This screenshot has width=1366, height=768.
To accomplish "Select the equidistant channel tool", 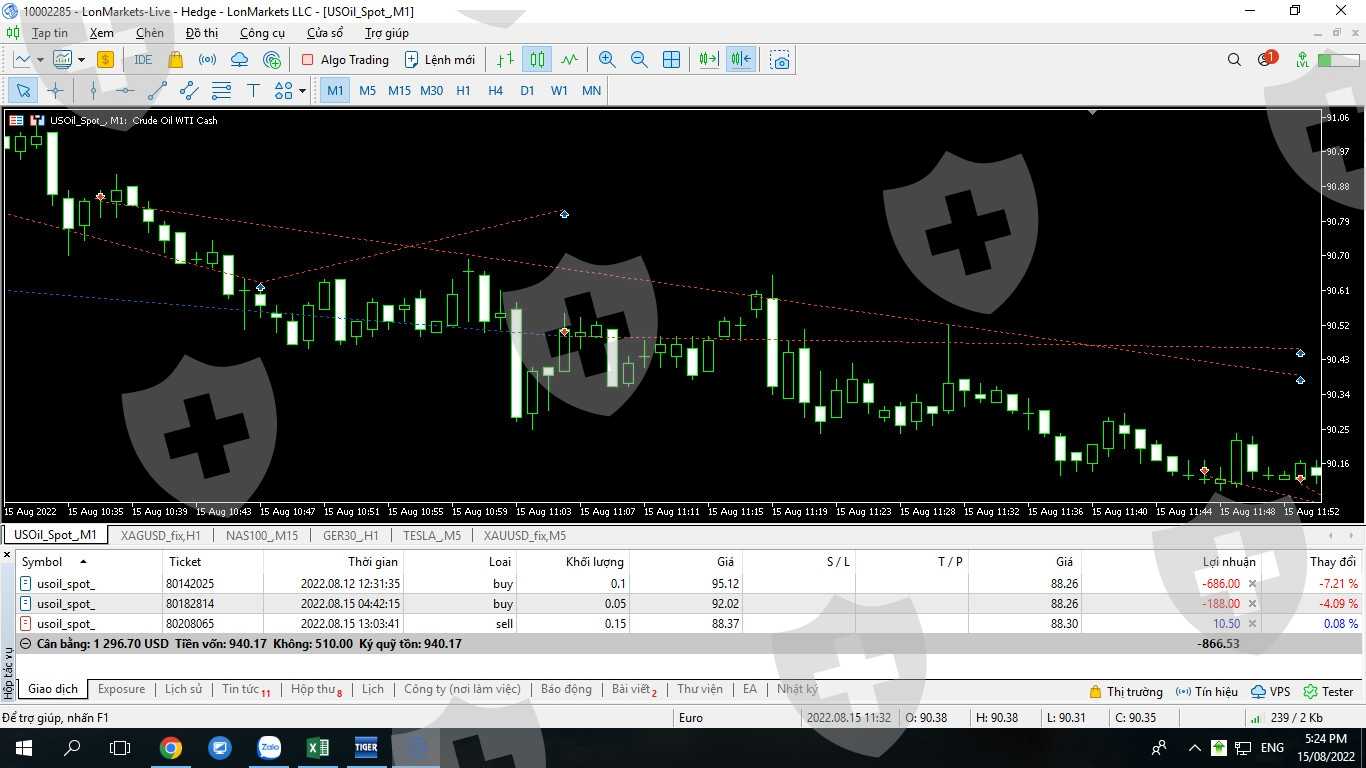I will pos(189,91).
